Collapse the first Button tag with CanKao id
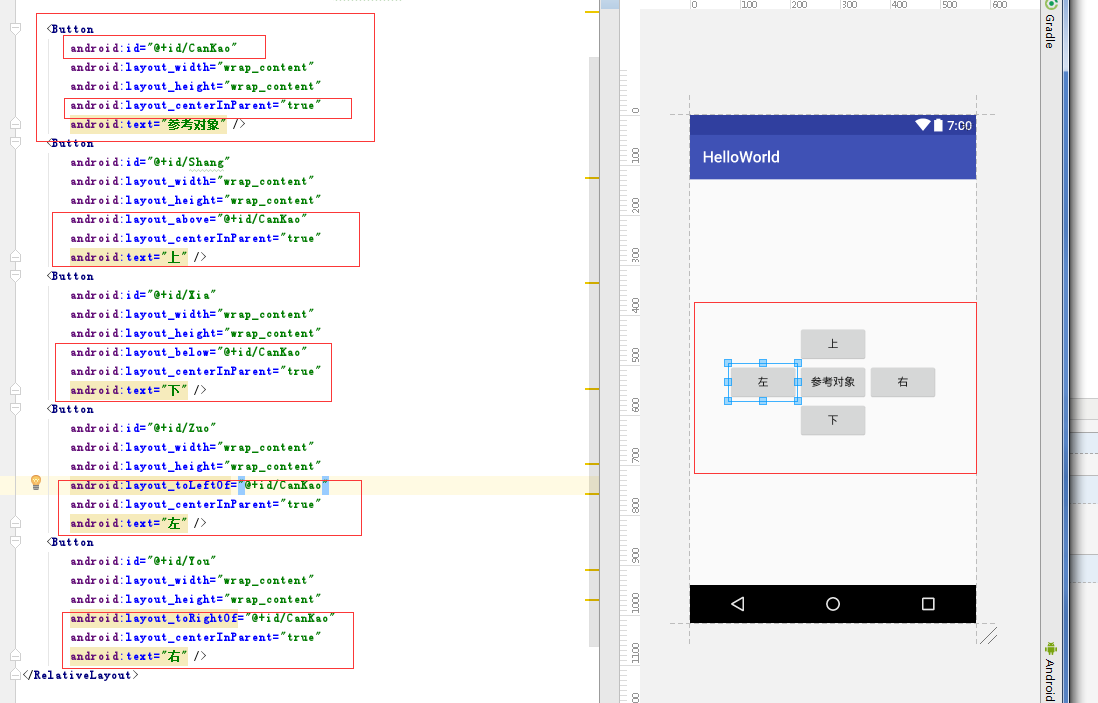 coord(15,29)
